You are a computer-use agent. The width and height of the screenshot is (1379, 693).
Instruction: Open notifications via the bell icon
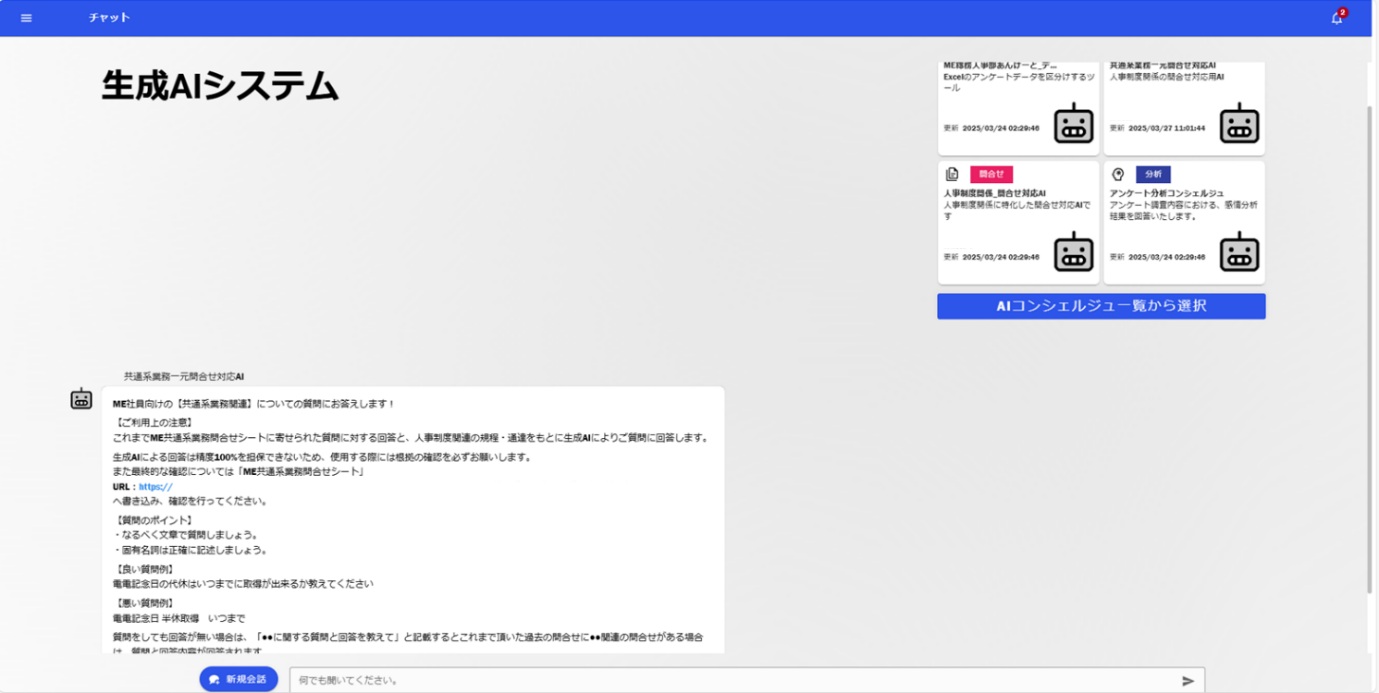pos(1336,18)
